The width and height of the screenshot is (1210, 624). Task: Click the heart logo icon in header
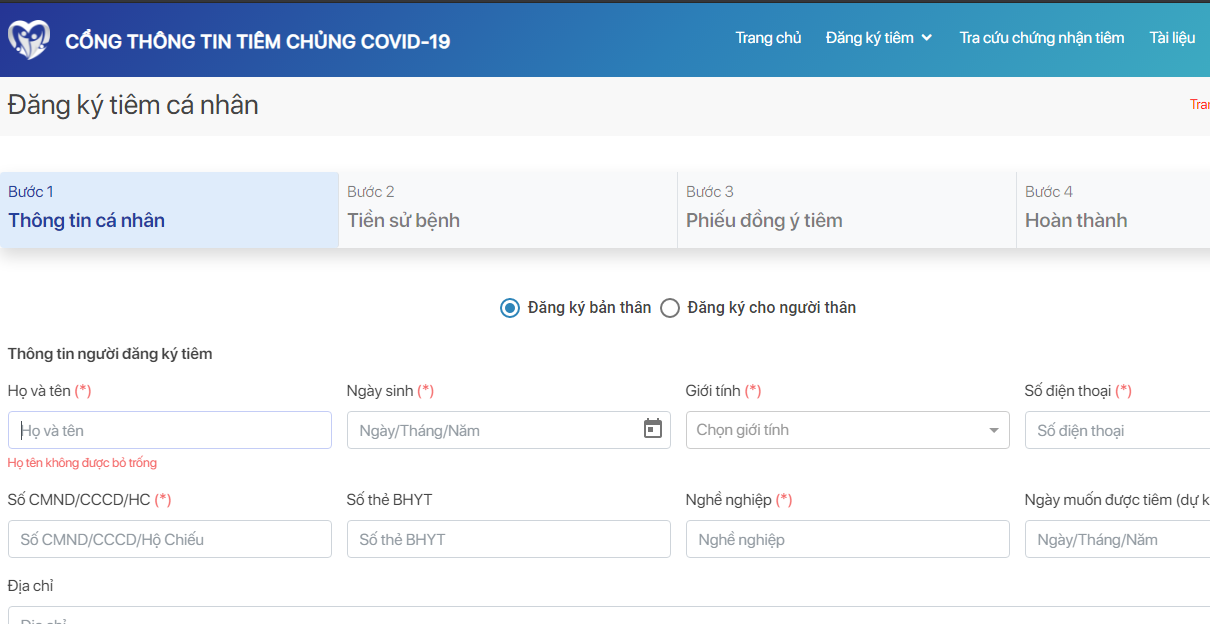[28, 40]
